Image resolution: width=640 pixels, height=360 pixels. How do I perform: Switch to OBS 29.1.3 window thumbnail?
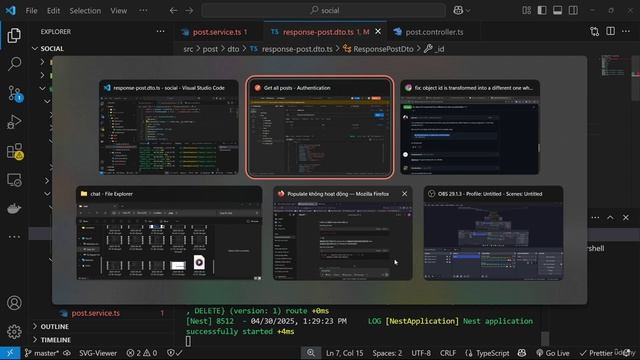pyautogui.click(x=493, y=233)
